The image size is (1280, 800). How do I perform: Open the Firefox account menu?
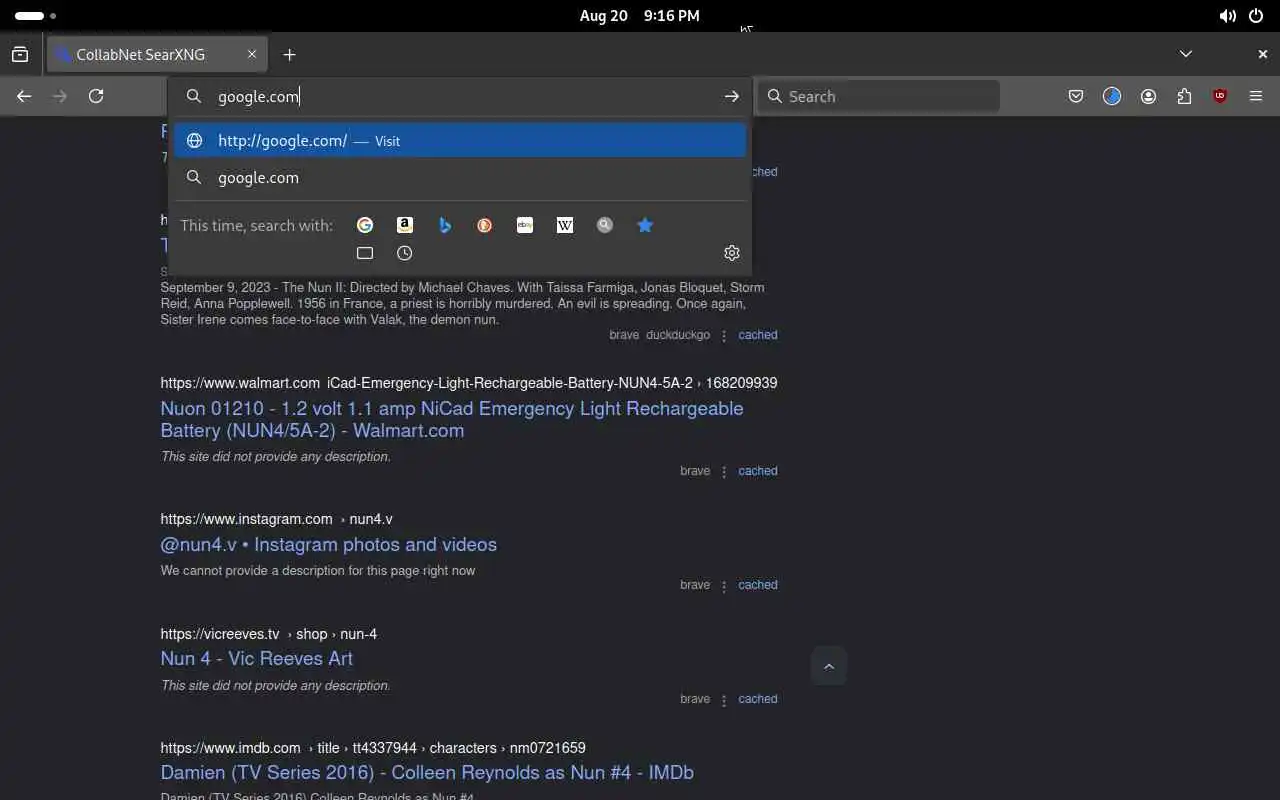coord(1148,96)
